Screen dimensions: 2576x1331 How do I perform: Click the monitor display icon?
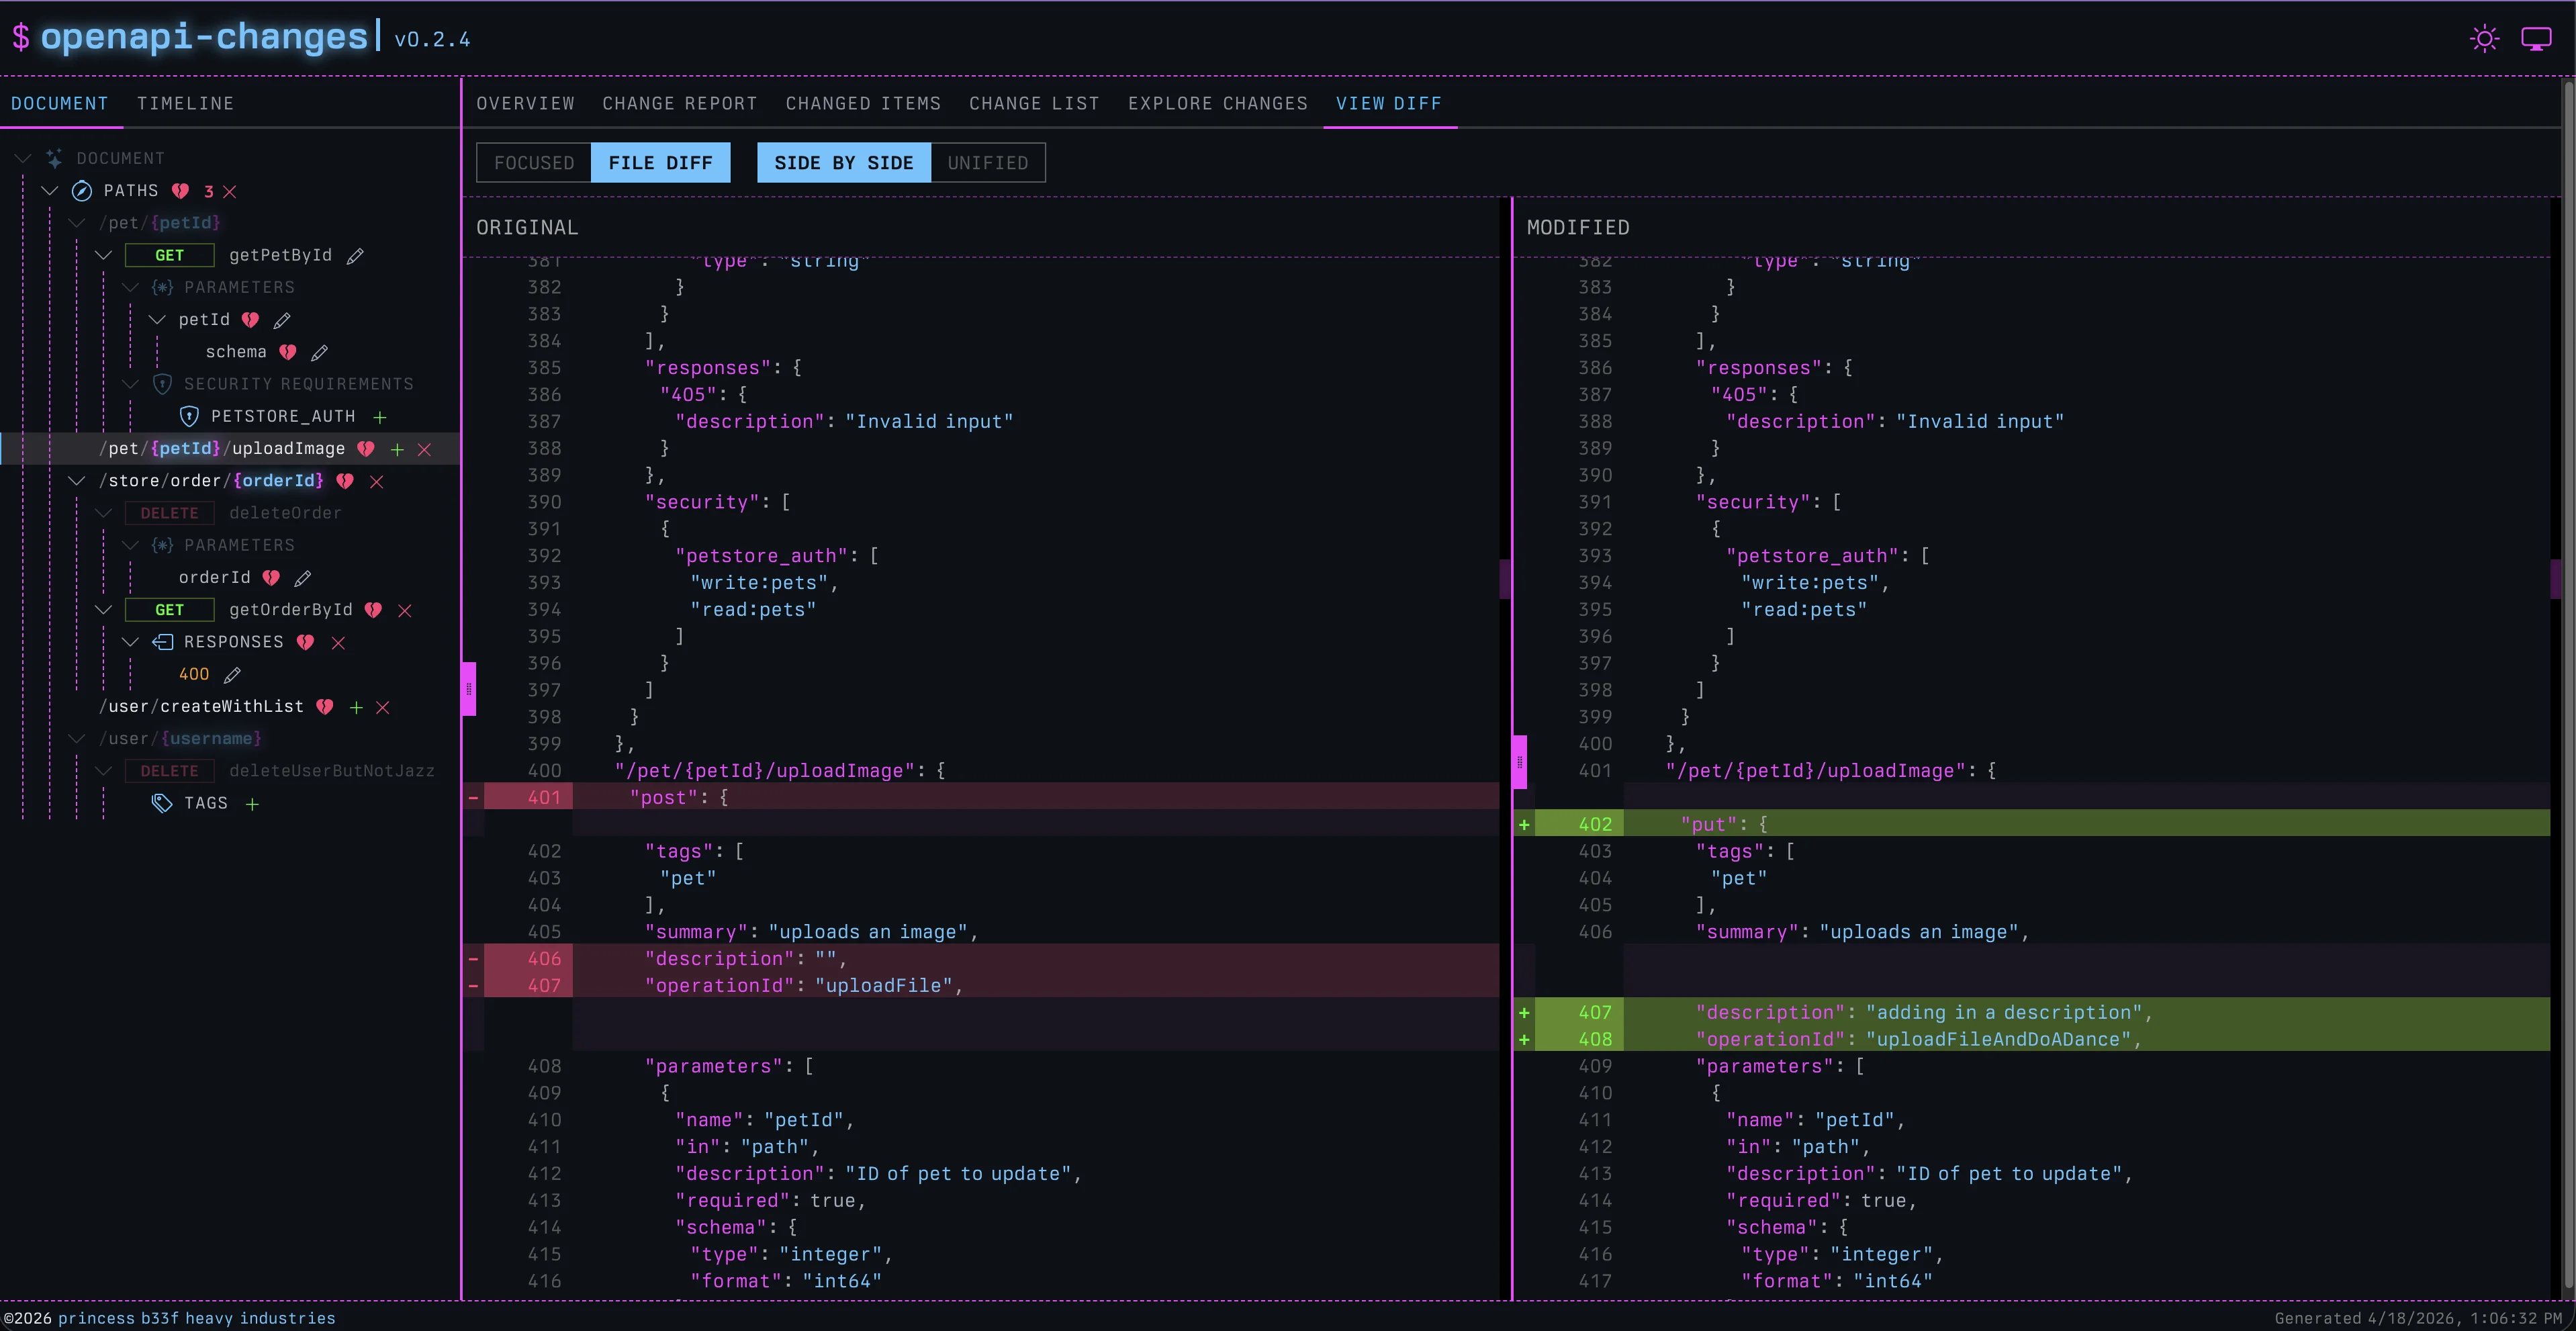[2536, 39]
